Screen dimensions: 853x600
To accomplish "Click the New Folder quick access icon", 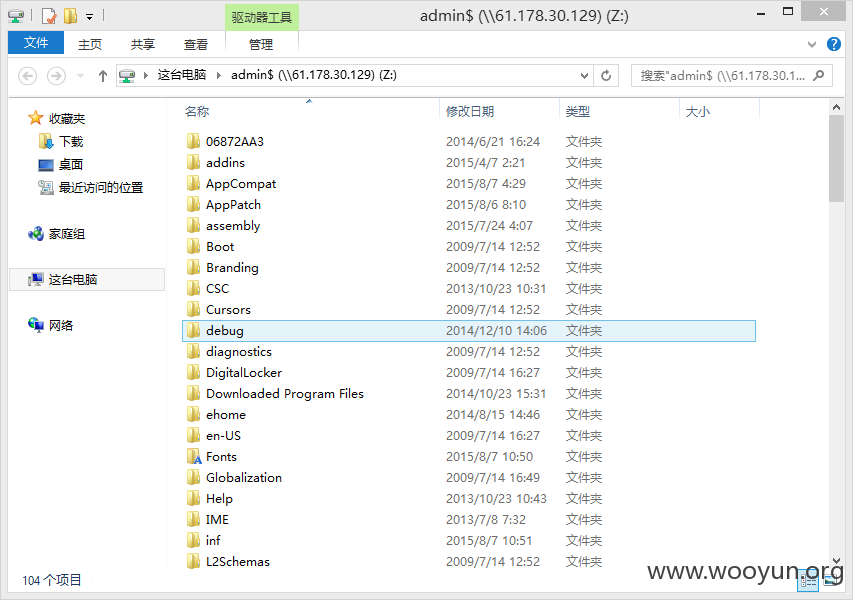I will click(70, 16).
